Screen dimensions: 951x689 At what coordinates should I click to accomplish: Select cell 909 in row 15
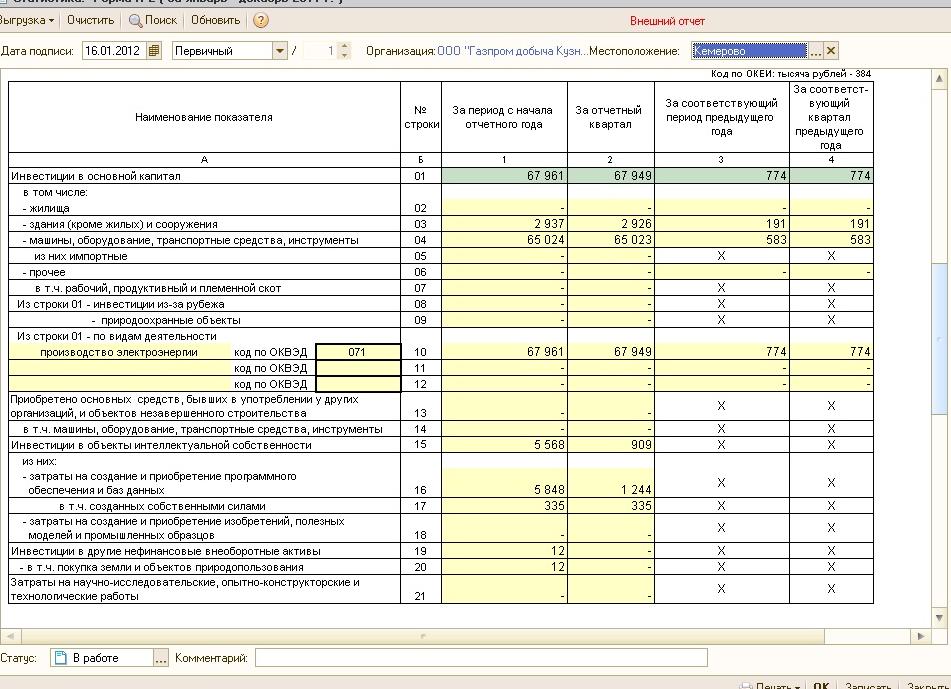pos(611,445)
